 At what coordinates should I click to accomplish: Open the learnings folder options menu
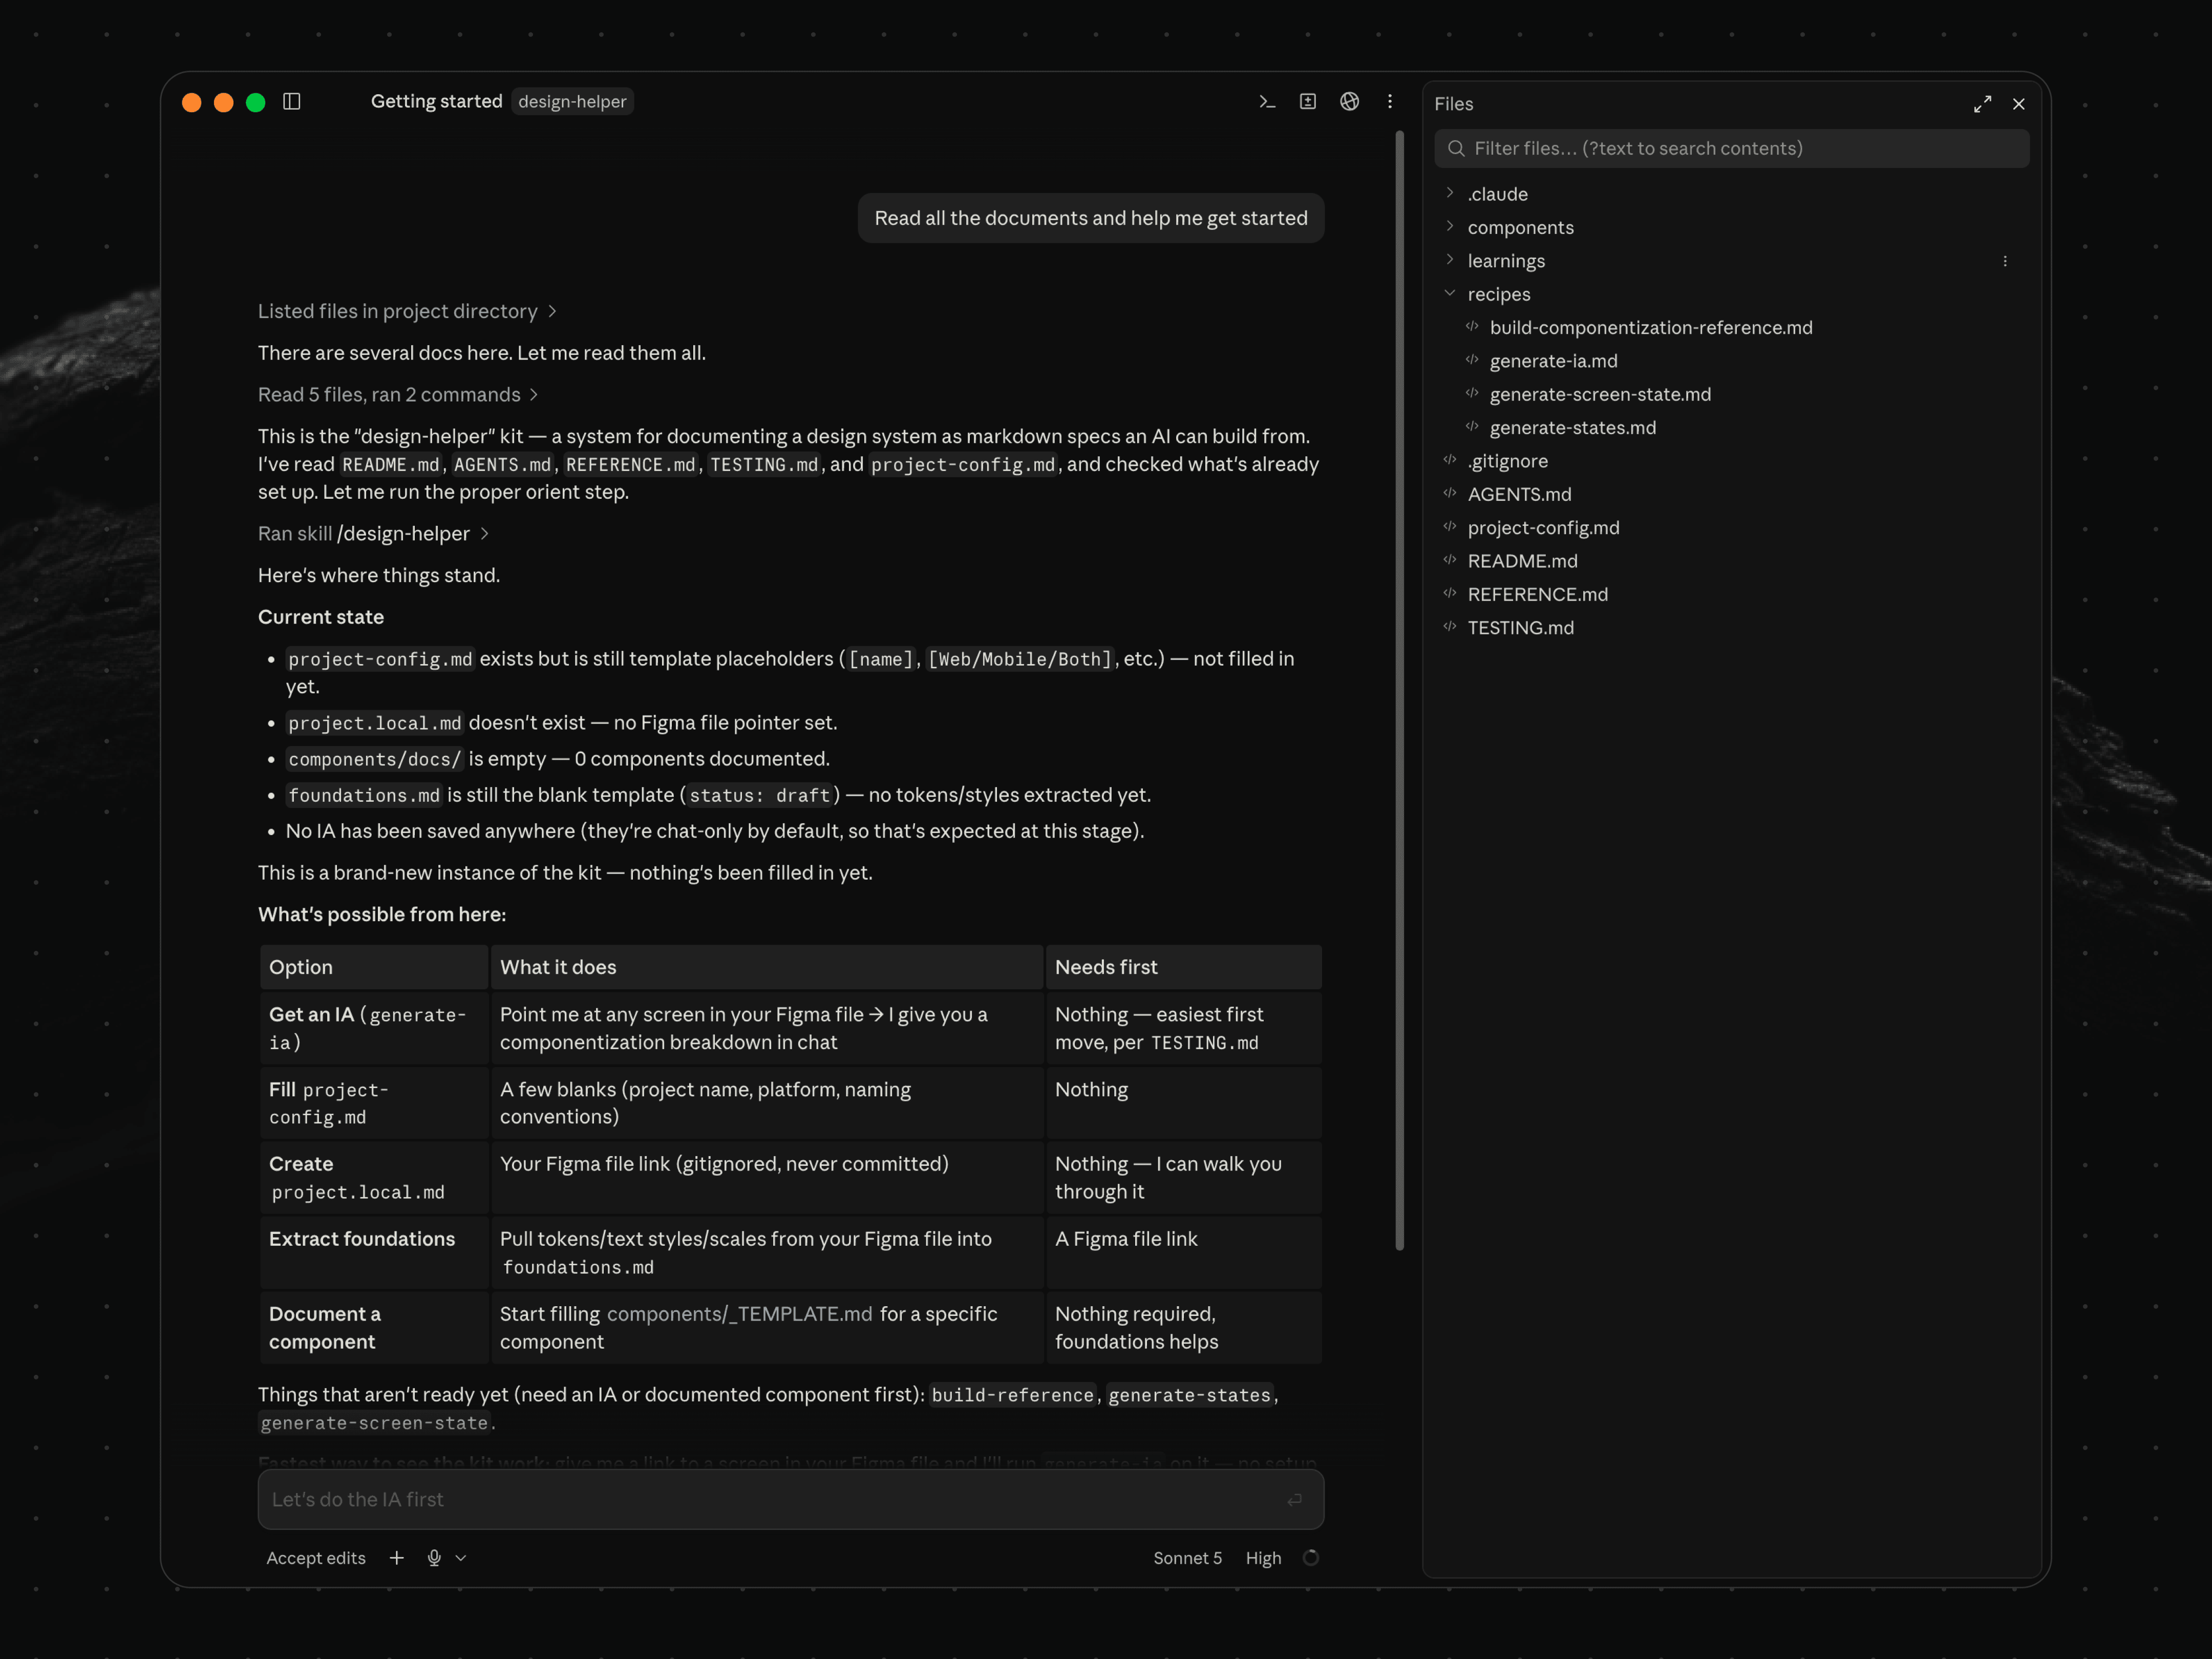point(2005,261)
